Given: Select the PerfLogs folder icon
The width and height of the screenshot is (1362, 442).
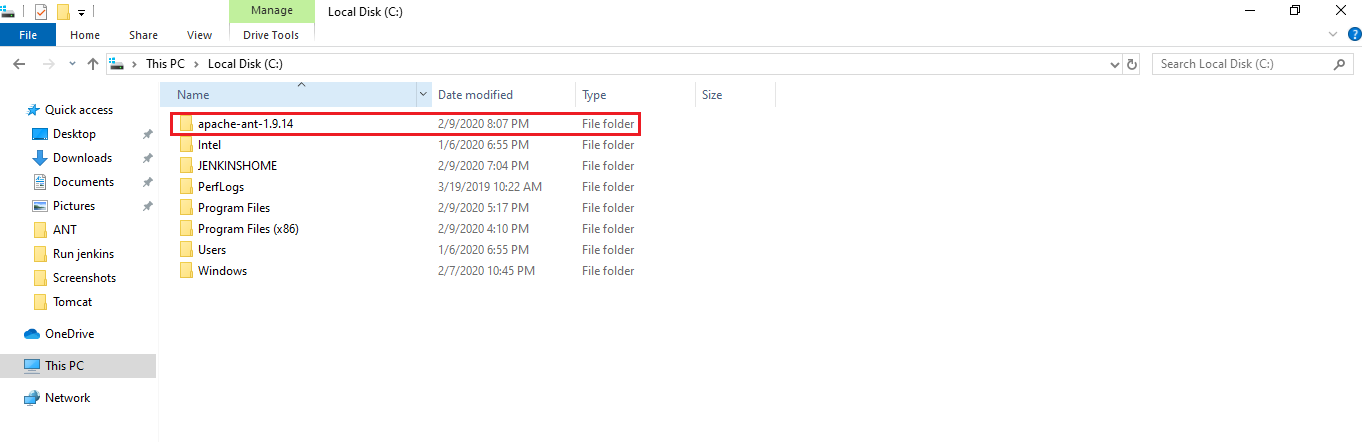Looking at the screenshot, I should pos(186,187).
